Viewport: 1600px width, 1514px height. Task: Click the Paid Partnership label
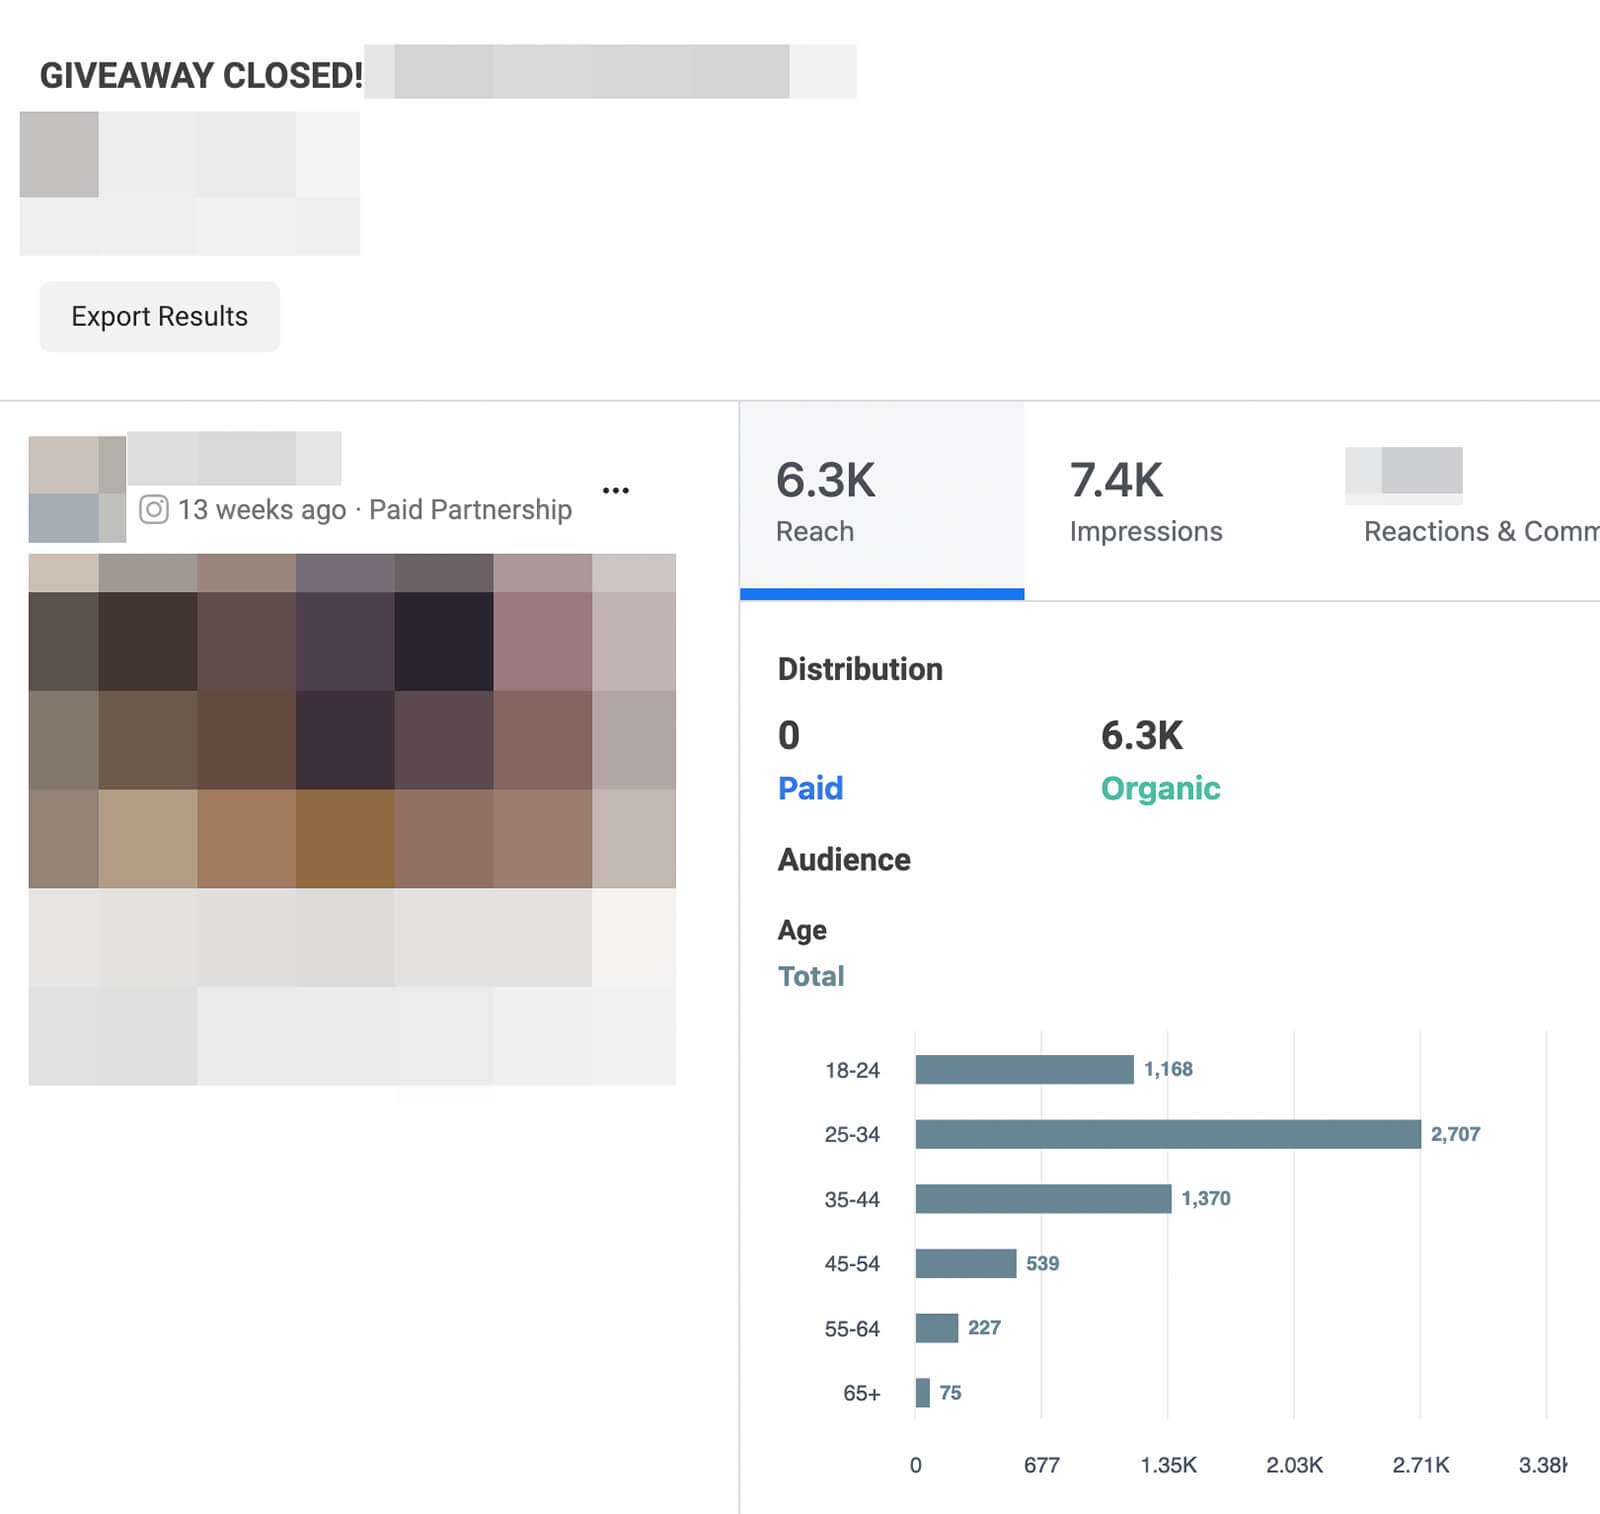[470, 510]
